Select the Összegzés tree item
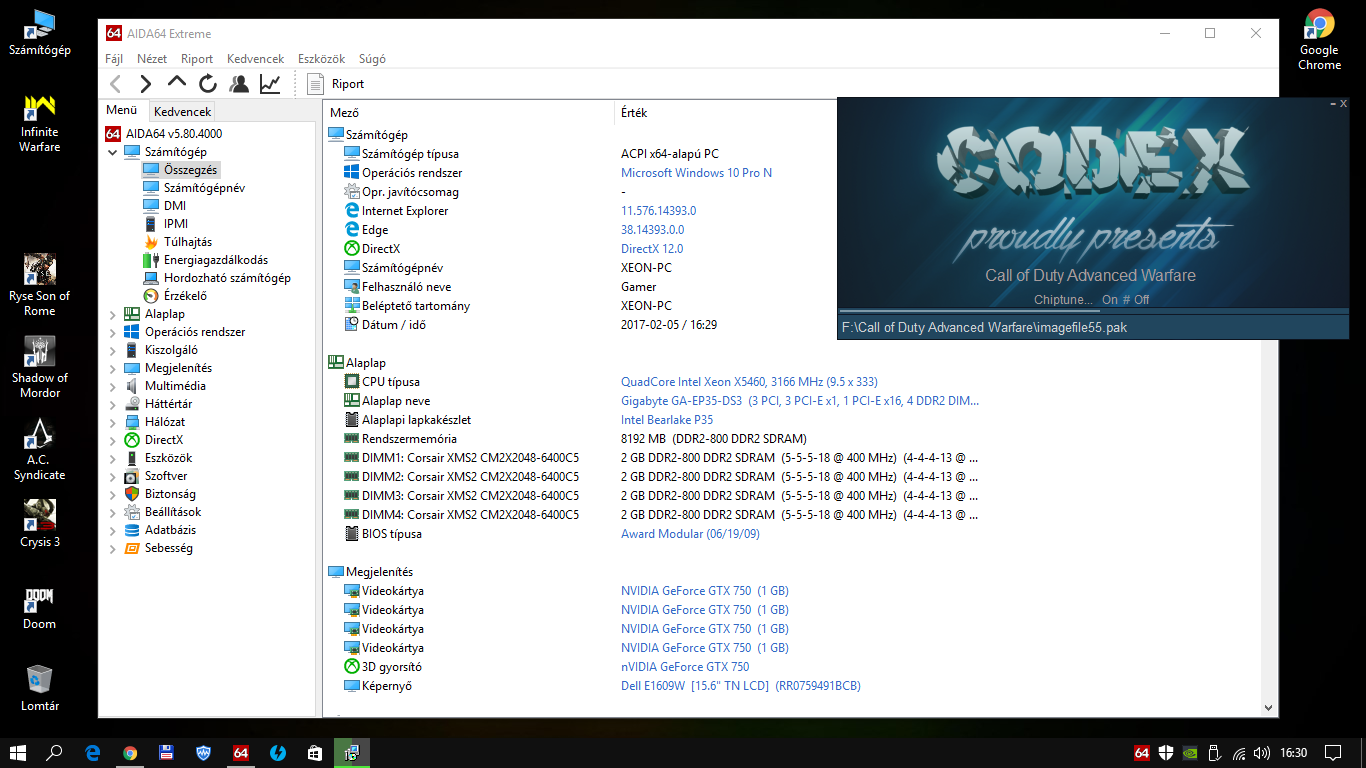Viewport: 1366px width, 768px height. coord(190,170)
